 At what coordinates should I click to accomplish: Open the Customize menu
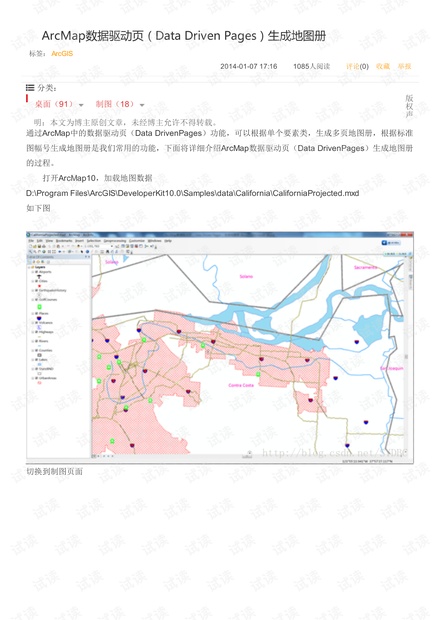pyautogui.click(x=137, y=241)
